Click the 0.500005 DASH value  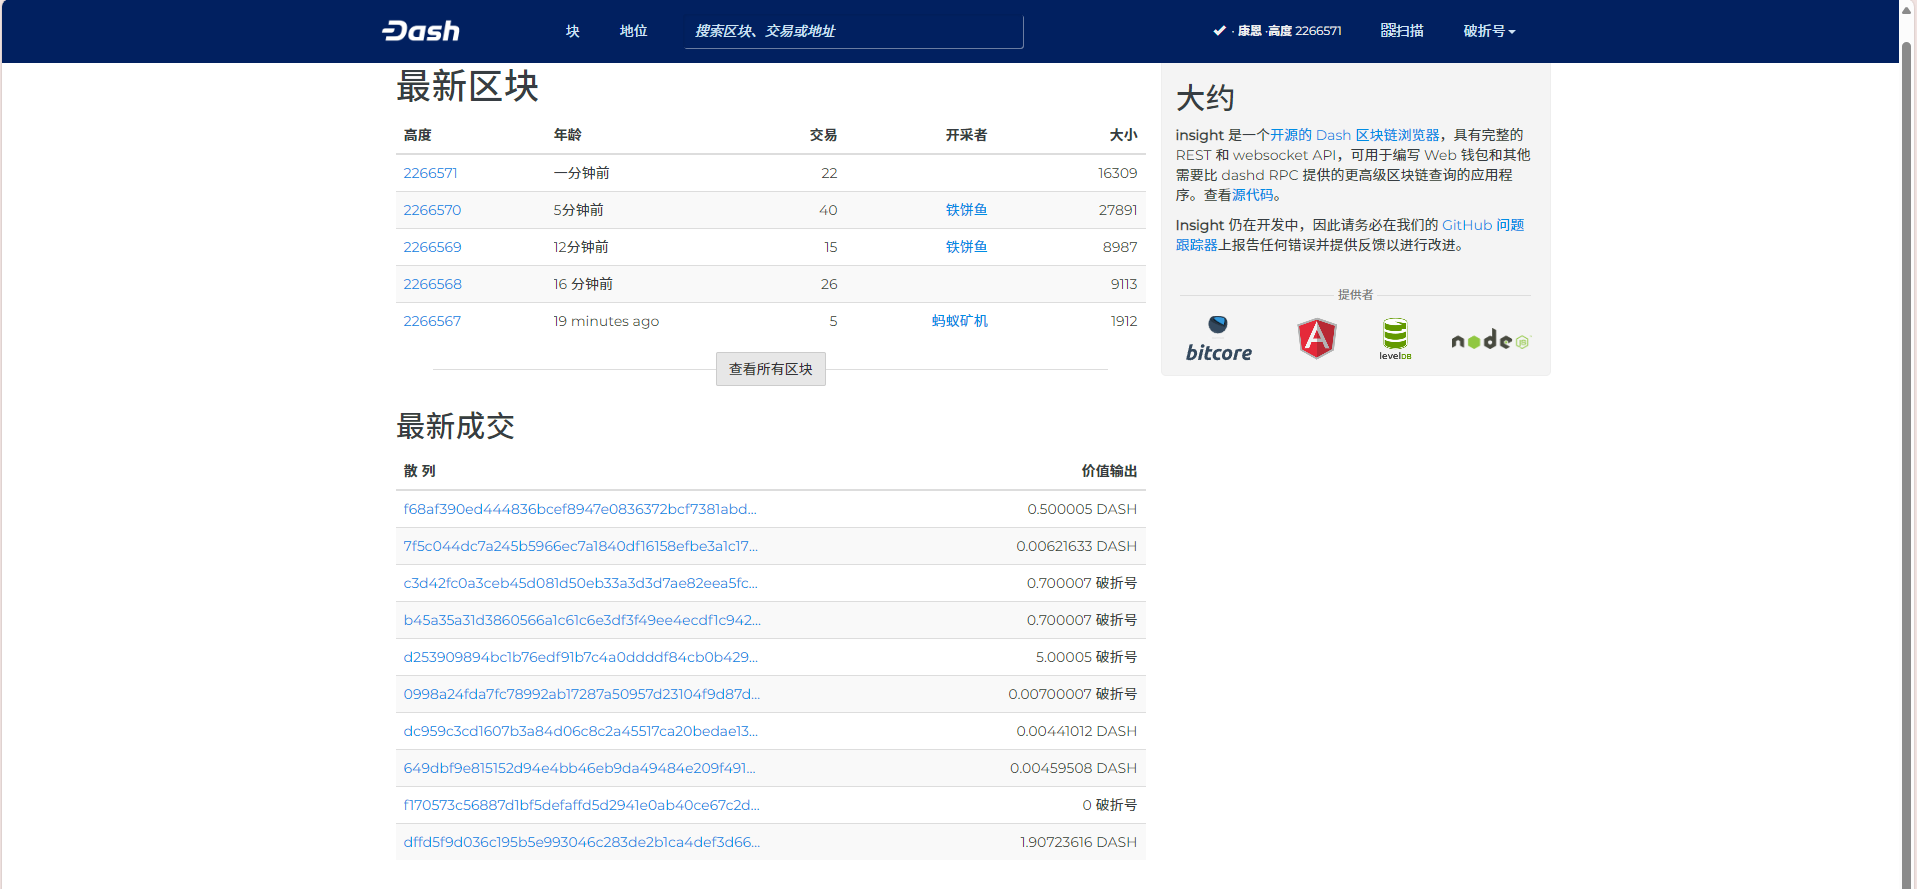point(1082,509)
